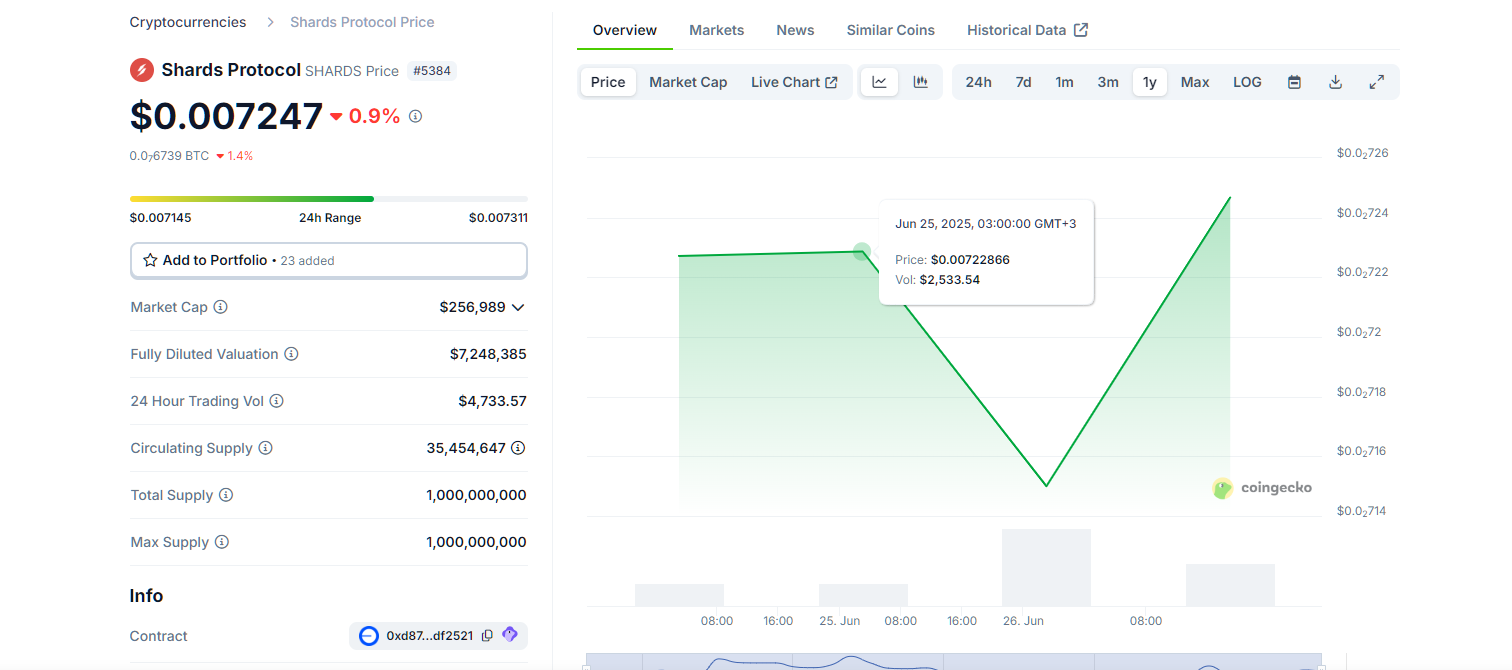This screenshot has width=1512, height=670.
Task: Open the Circulating Supply info icon
Action: [265, 448]
